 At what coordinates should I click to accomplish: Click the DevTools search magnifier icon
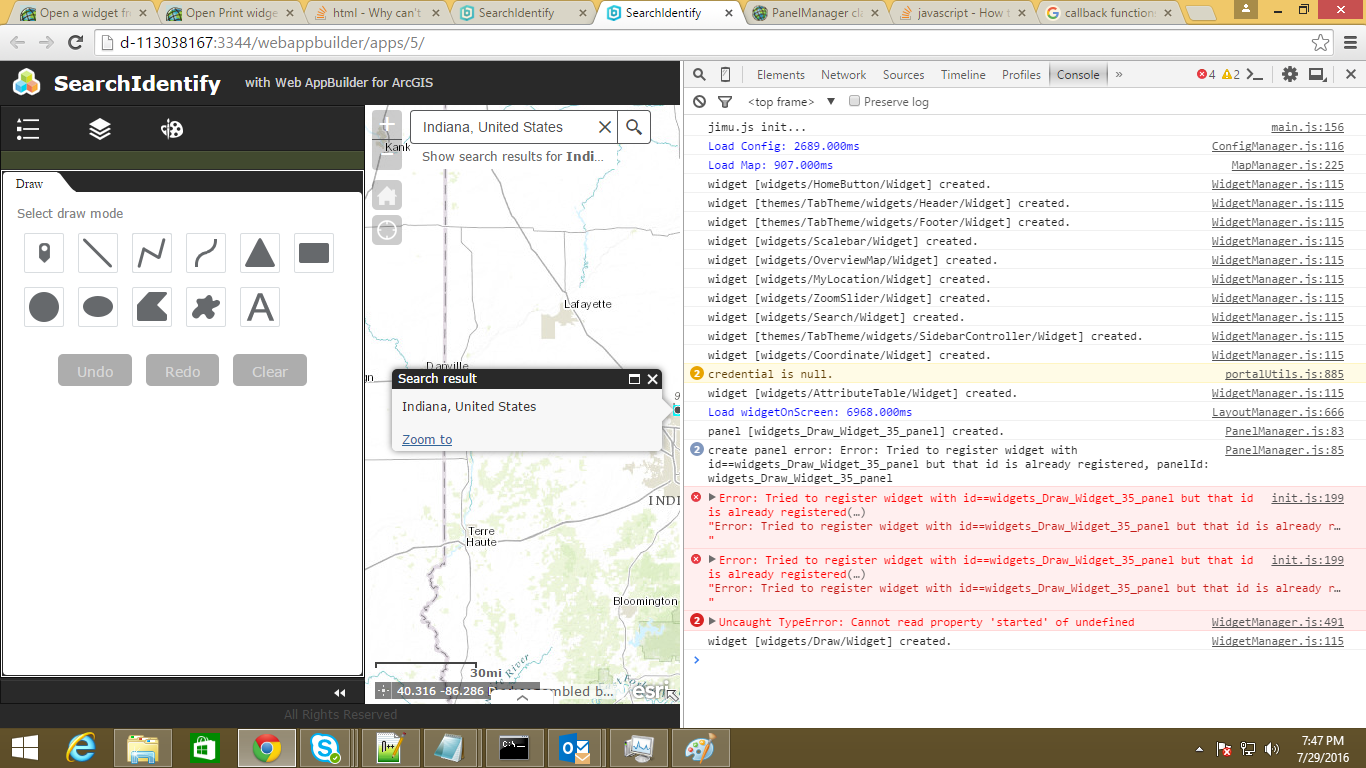[699, 75]
